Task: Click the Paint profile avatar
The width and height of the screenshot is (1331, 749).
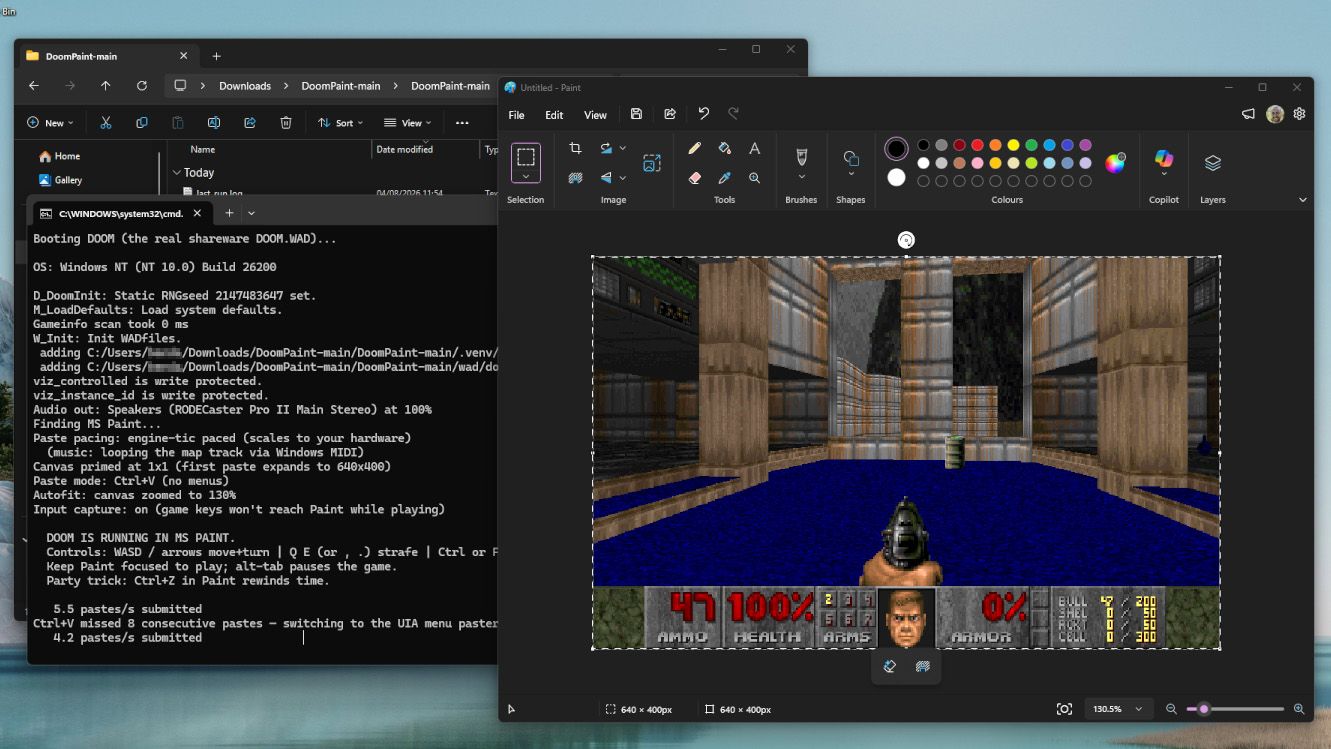Action: pos(1275,114)
